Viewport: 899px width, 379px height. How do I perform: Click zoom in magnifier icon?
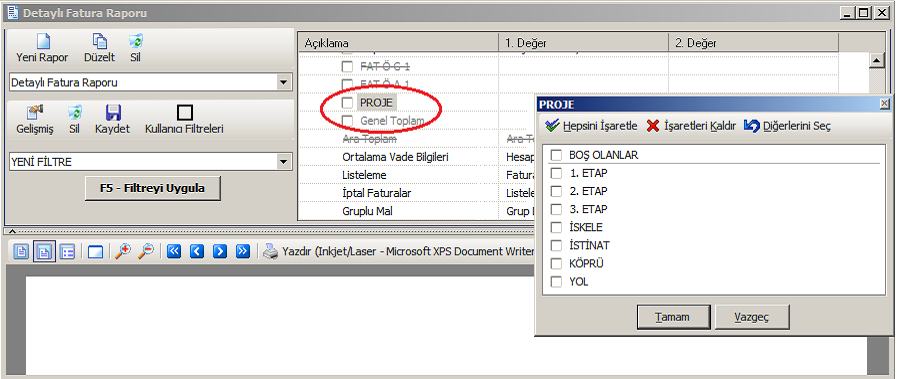(x=123, y=251)
